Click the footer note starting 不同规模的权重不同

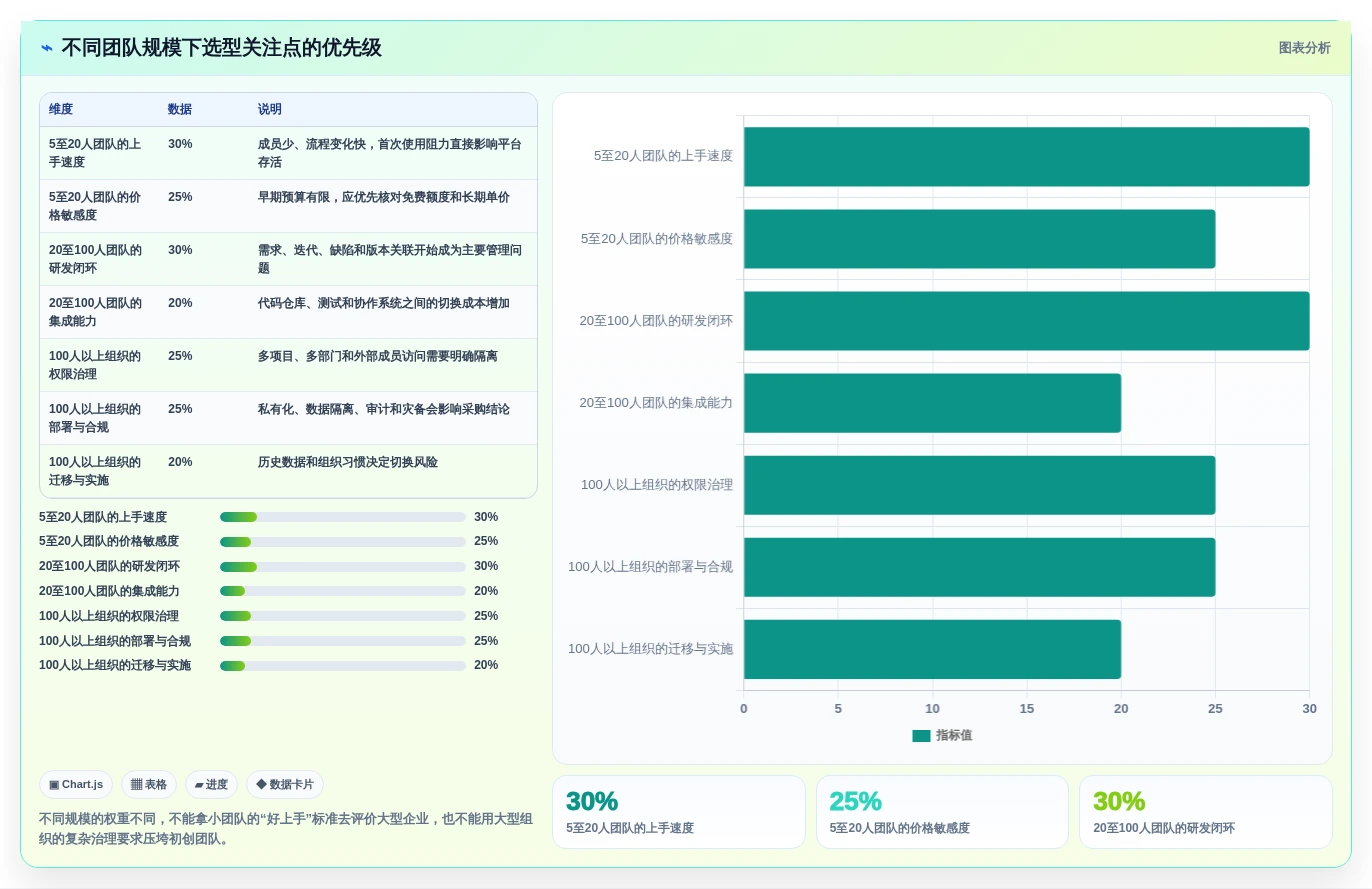tap(286, 828)
